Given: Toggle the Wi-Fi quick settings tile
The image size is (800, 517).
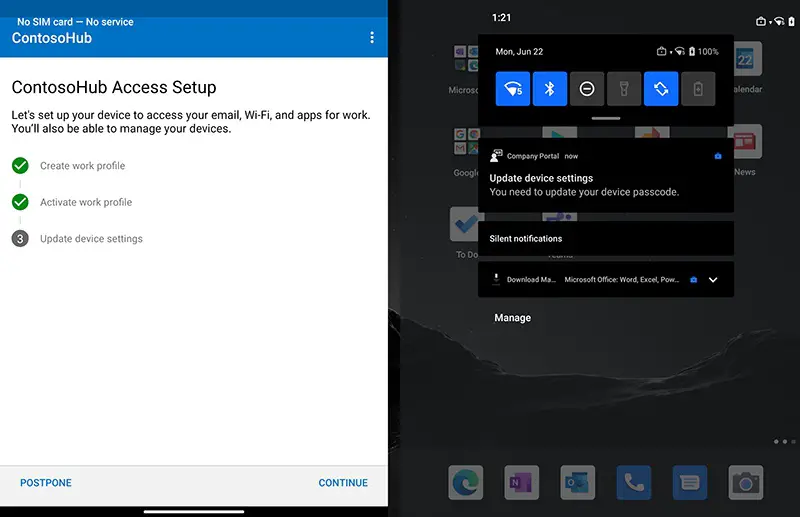Looking at the screenshot, I should point(513,89).
